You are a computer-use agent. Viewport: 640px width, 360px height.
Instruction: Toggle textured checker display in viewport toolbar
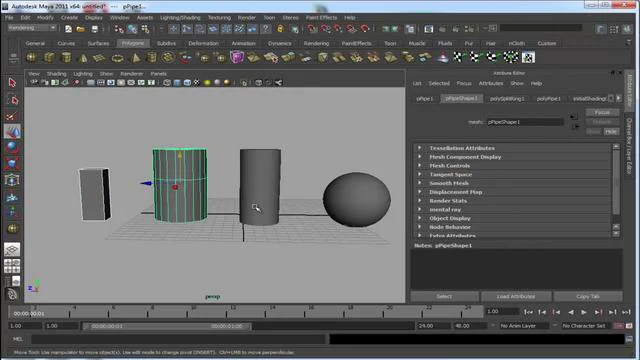(197, 82)
